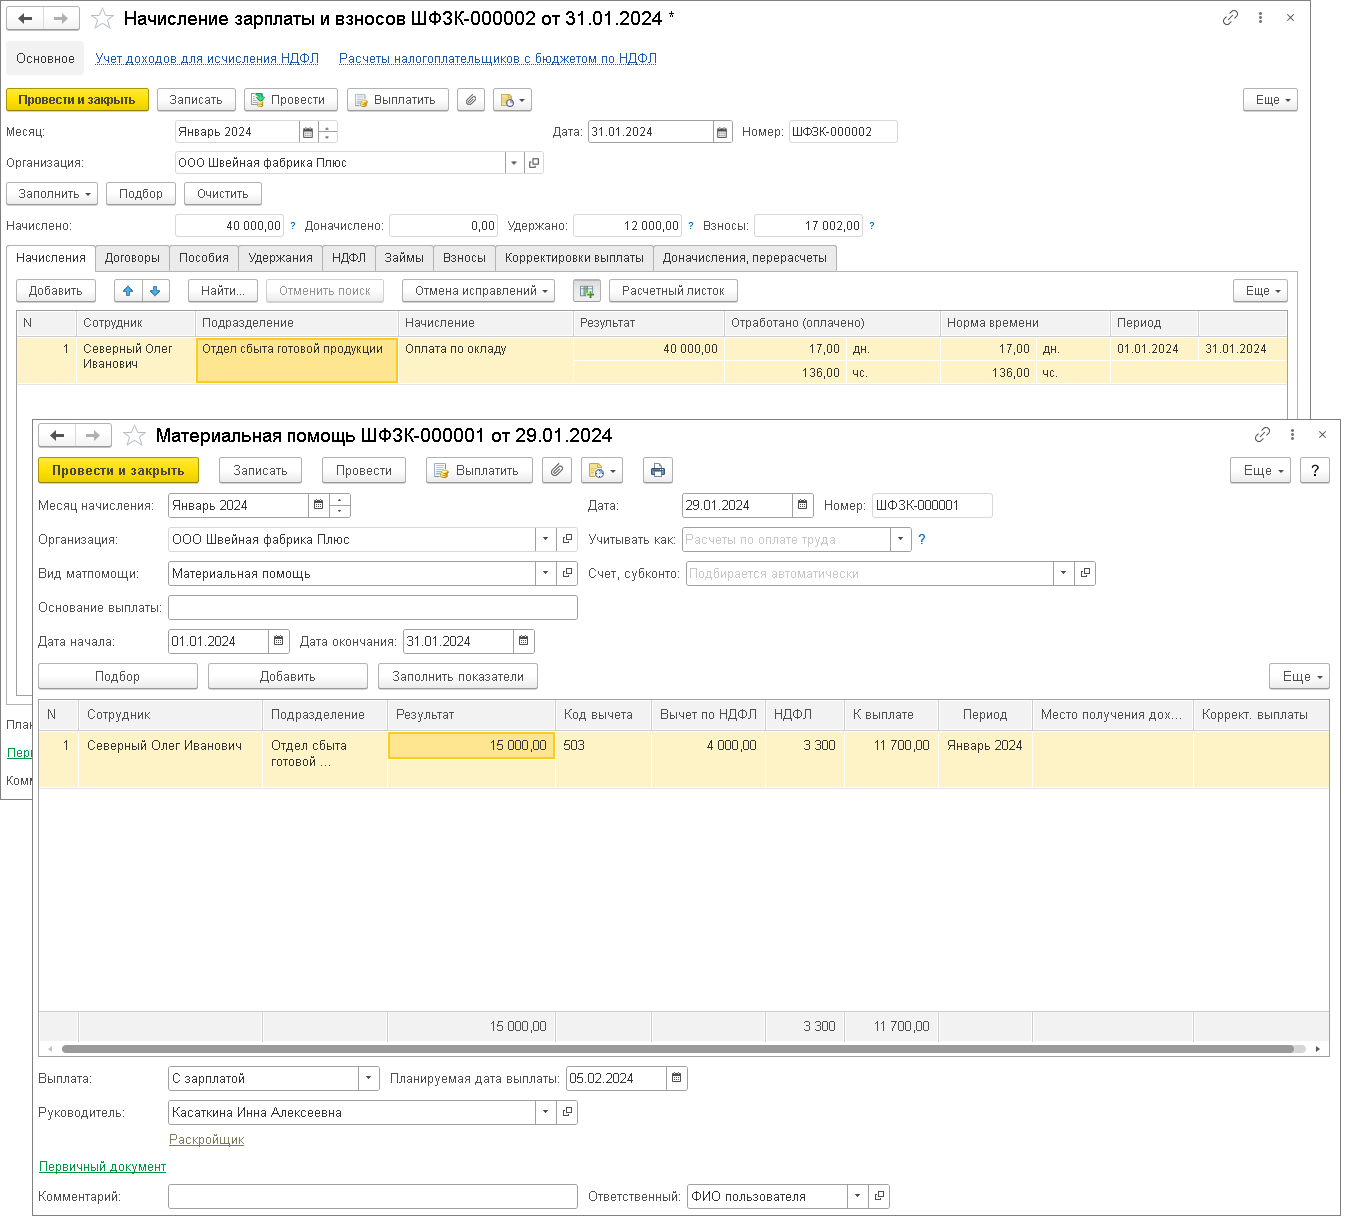Open Корректировки выплаты tab
Viewport: 1351px width, 1219px height.
[x=574, y=258]
